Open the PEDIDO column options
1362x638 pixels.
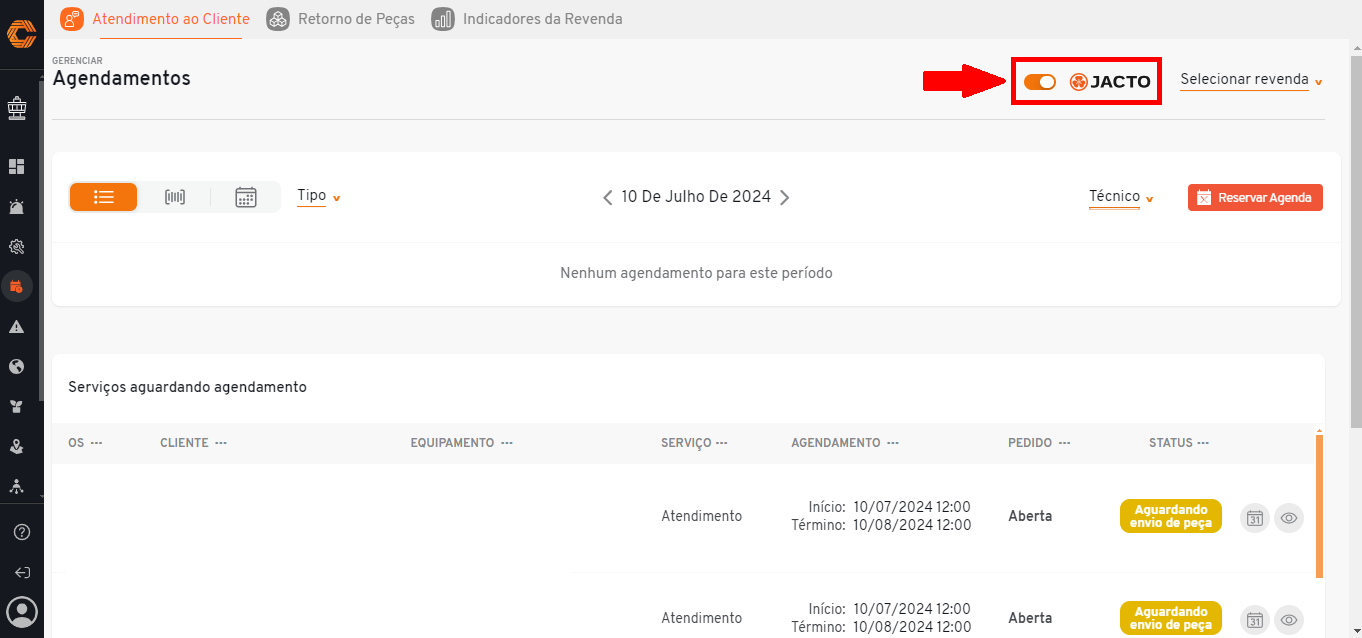point(1065,443)
